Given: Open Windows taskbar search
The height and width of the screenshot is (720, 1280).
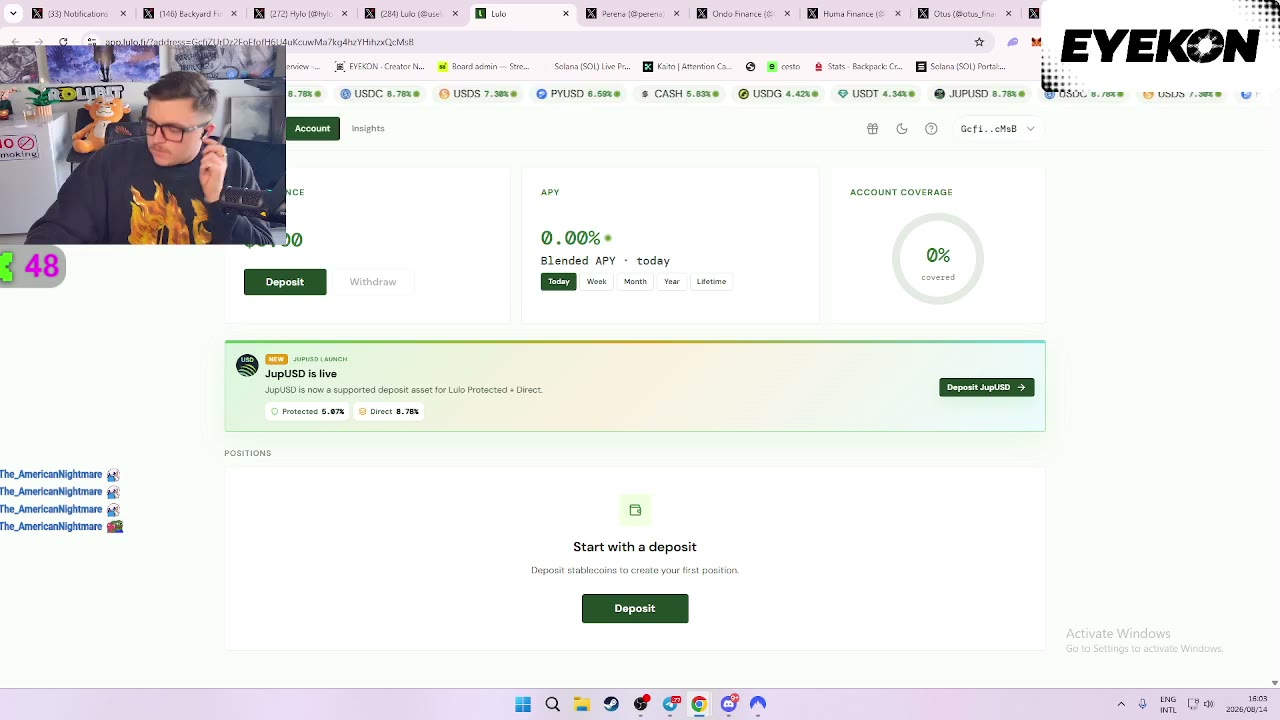Looking at the screenshot, I should point(552,704).
